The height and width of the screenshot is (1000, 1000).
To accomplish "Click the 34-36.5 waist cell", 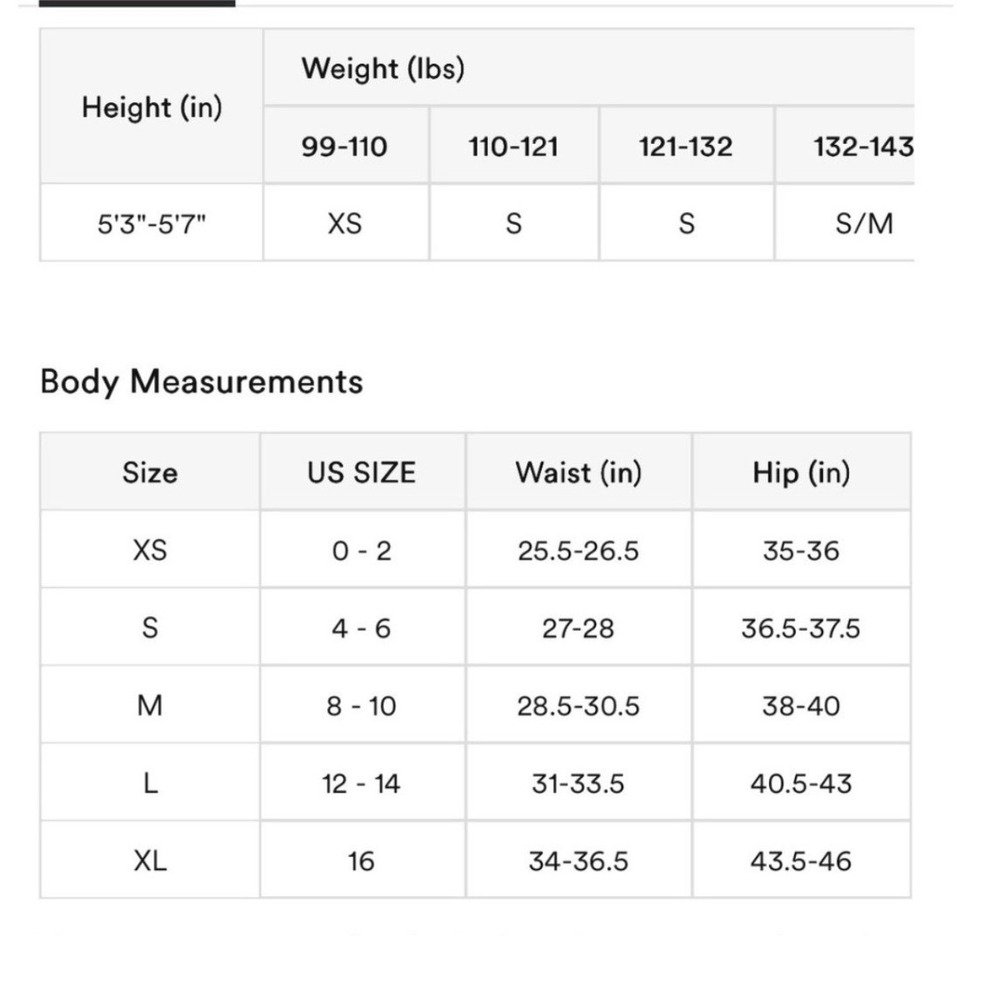I will (578, 860).
